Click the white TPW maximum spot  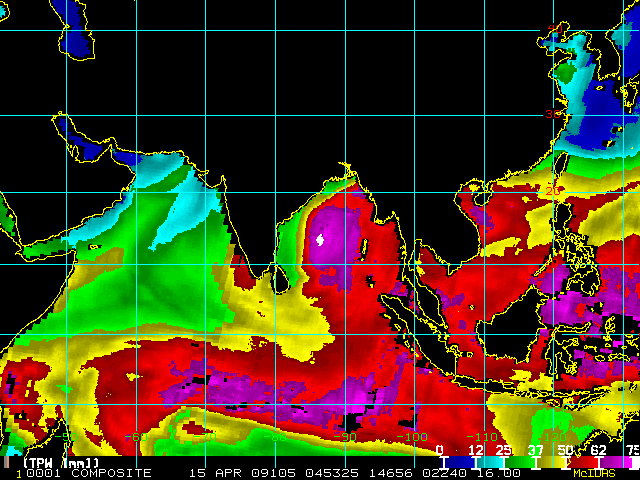[320, 240]
